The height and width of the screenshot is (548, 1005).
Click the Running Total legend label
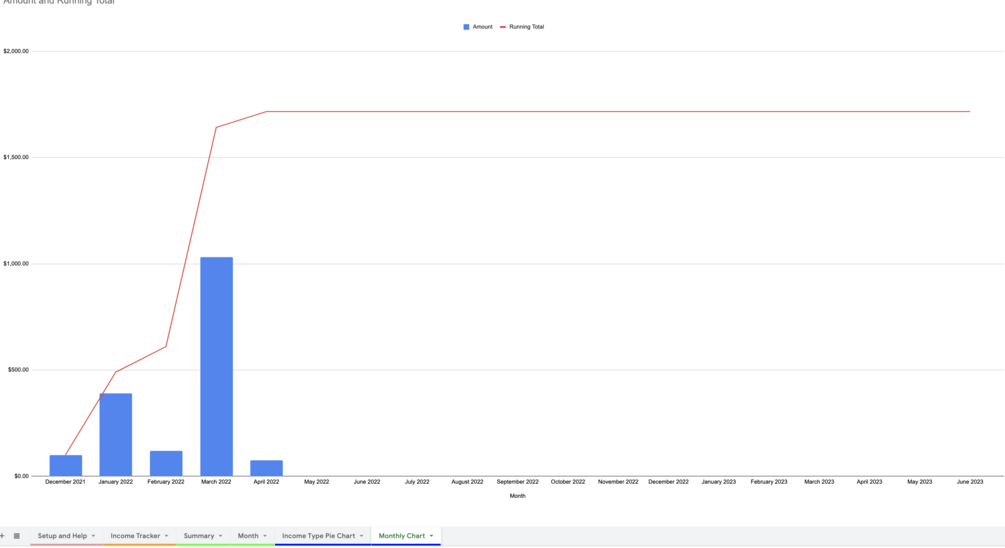pos(527,27)
